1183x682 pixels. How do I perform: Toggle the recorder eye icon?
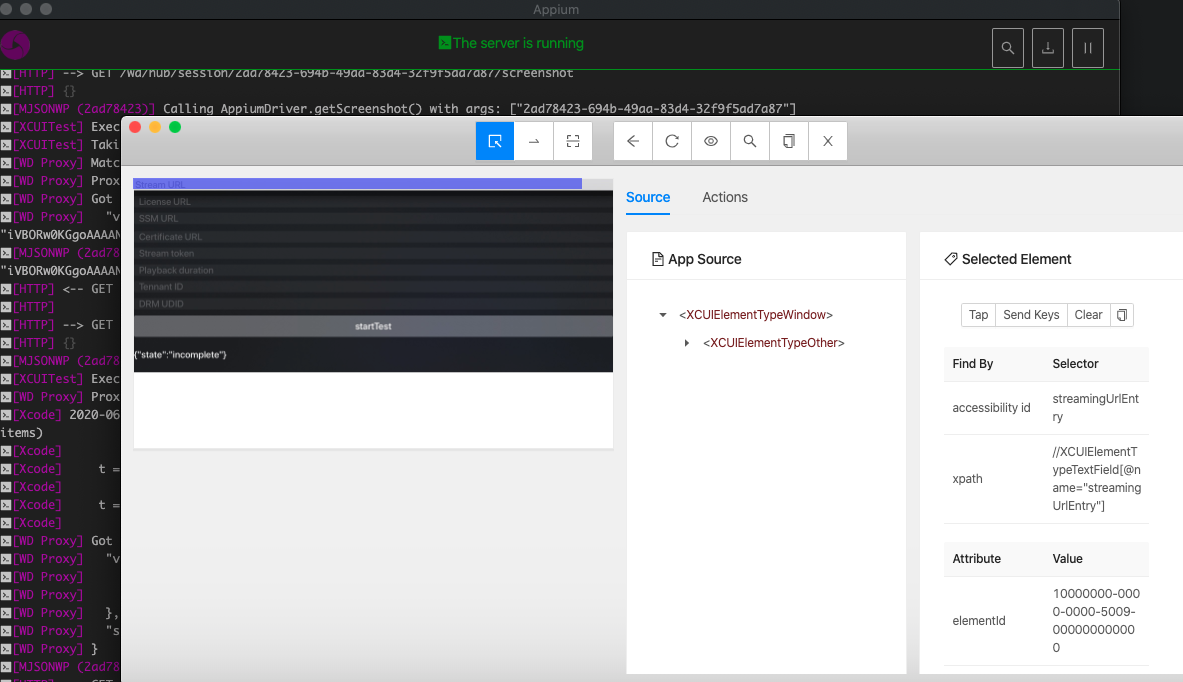(x=710, y=141)
